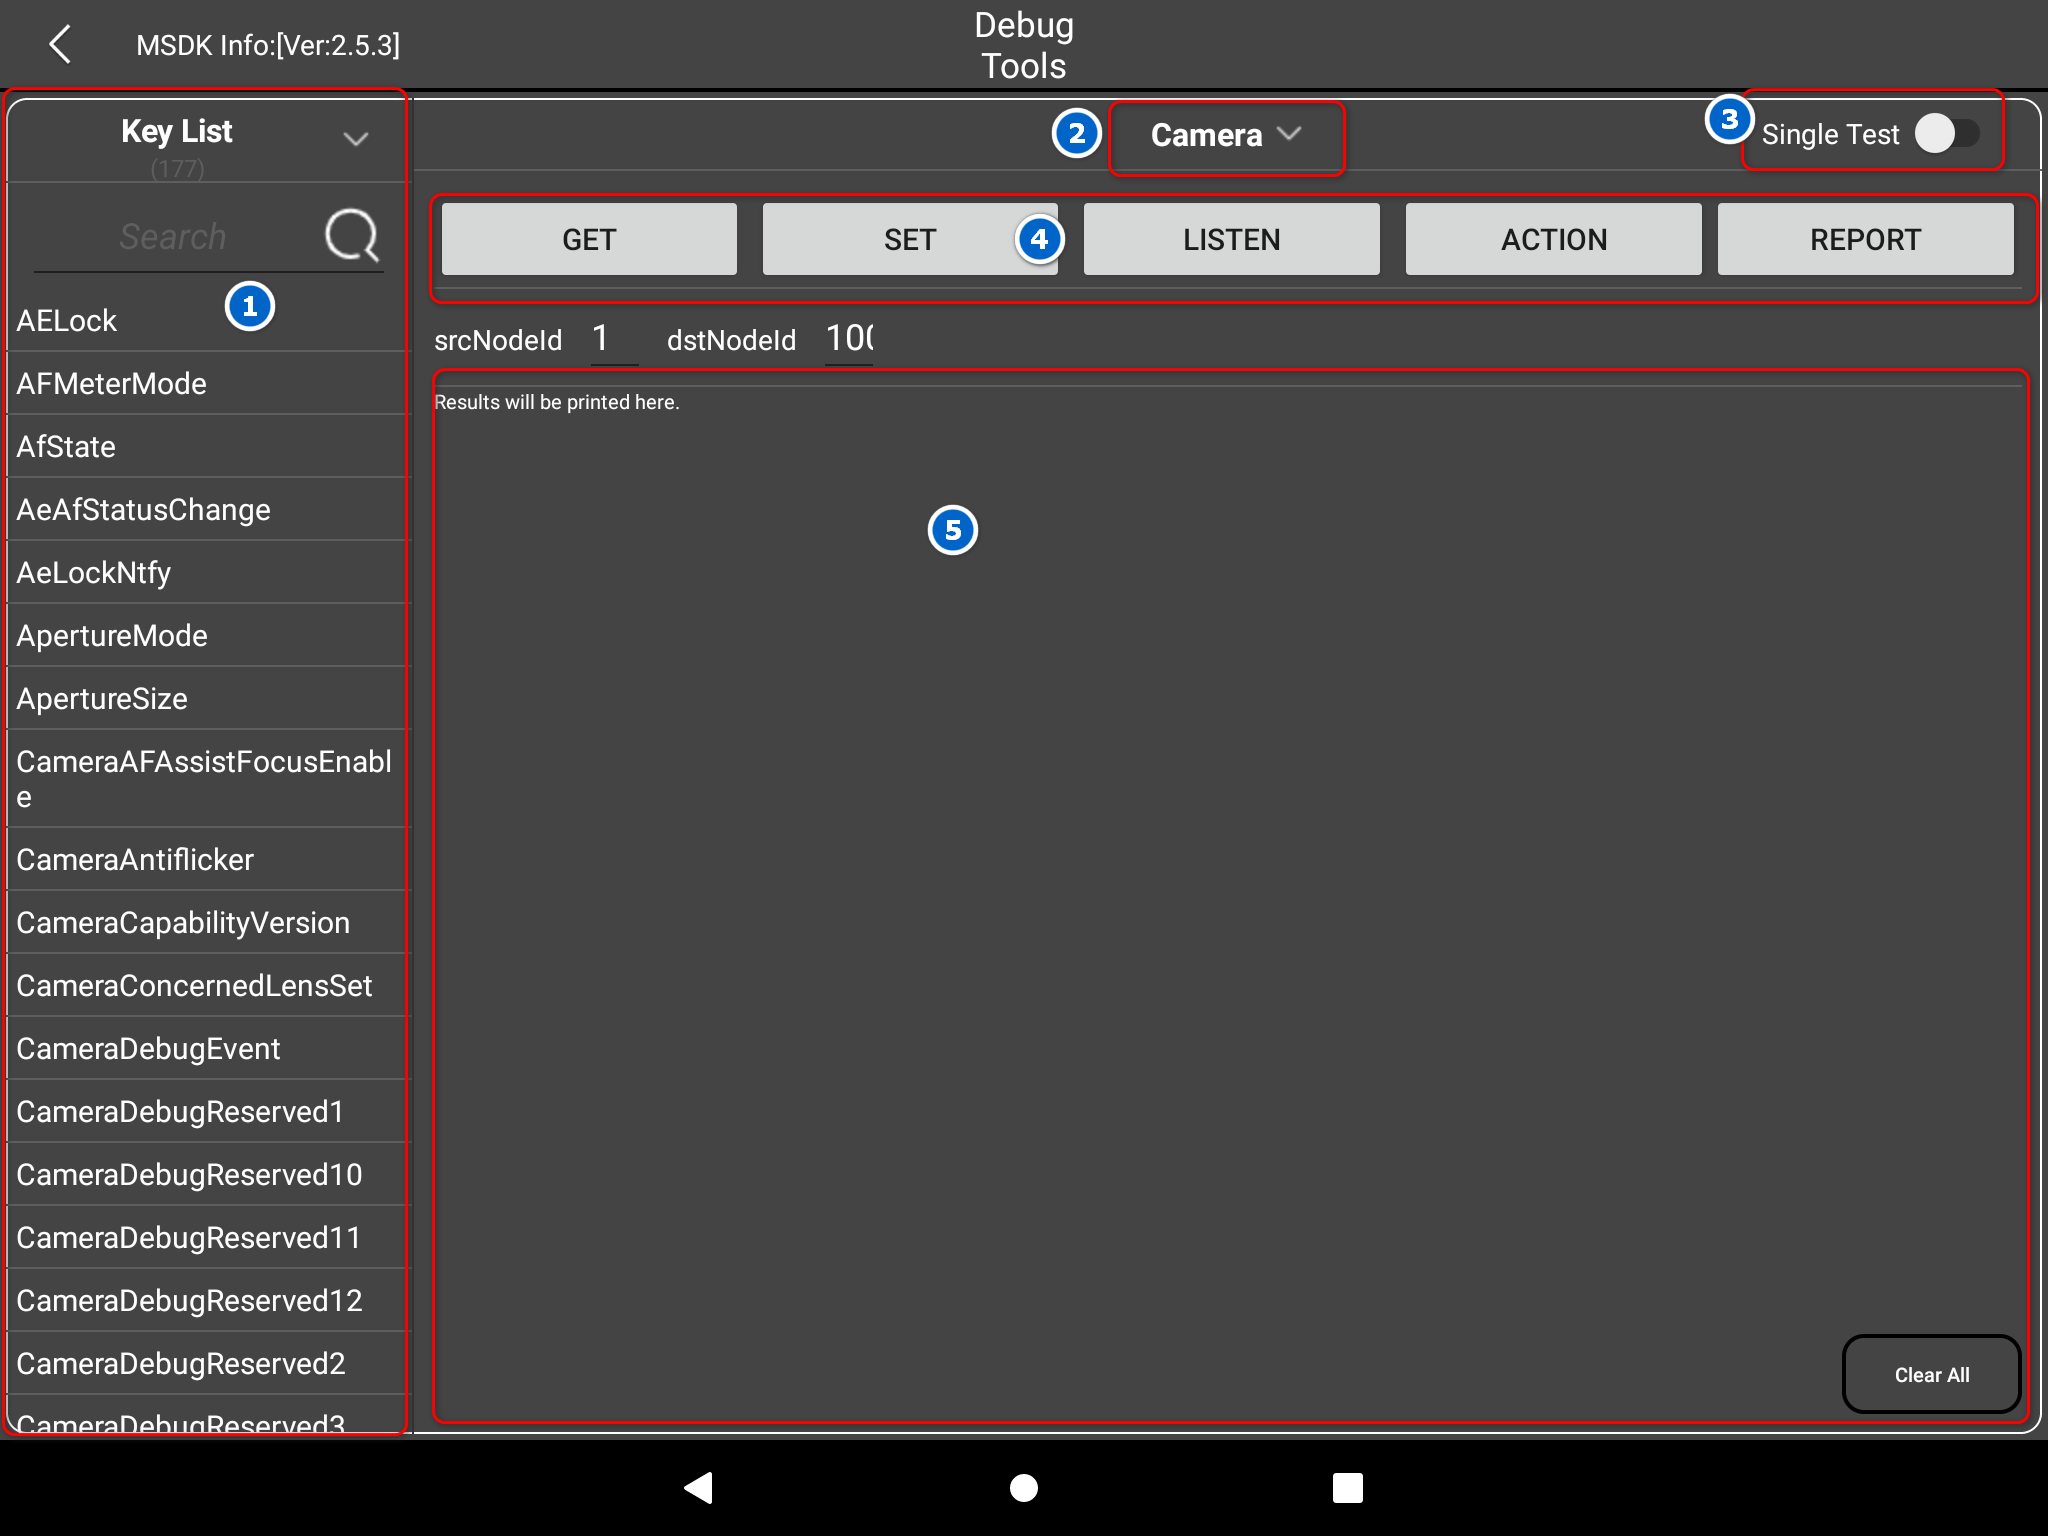This screenshot has width=2048, height=1536.
Task: Focus the Search key input field
Action: click(x=173, y=237)
